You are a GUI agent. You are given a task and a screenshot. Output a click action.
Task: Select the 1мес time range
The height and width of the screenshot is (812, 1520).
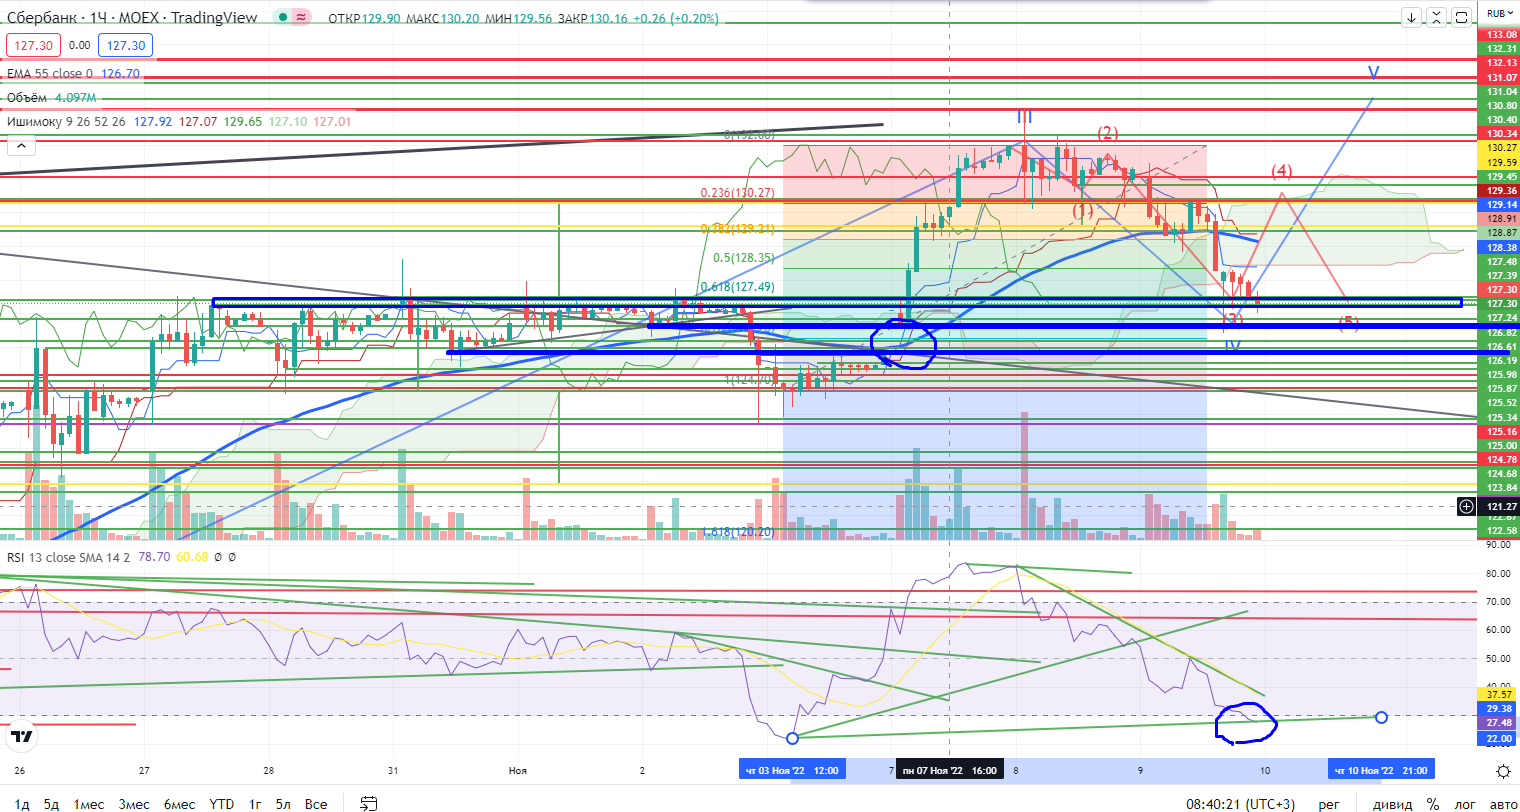click(87, 804)
